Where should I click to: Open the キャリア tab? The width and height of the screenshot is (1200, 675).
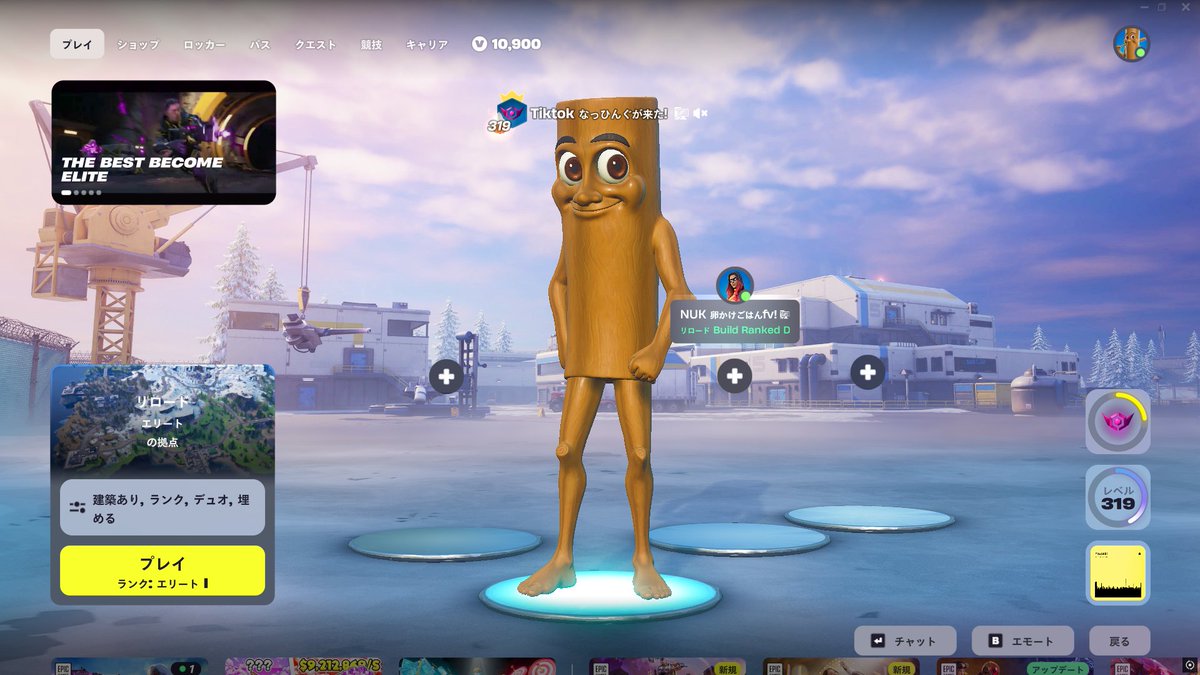(x=427, y=45)
